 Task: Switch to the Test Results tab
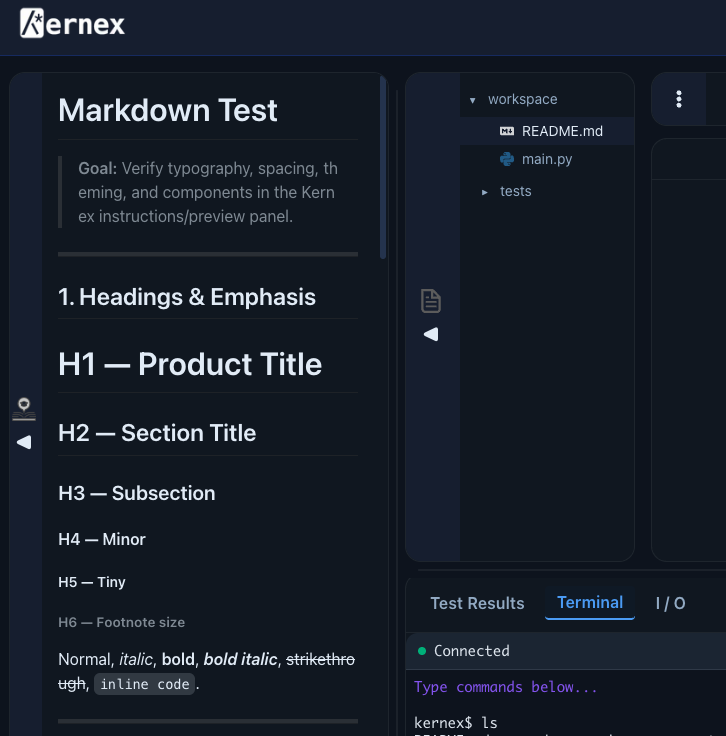click(477, 603)
